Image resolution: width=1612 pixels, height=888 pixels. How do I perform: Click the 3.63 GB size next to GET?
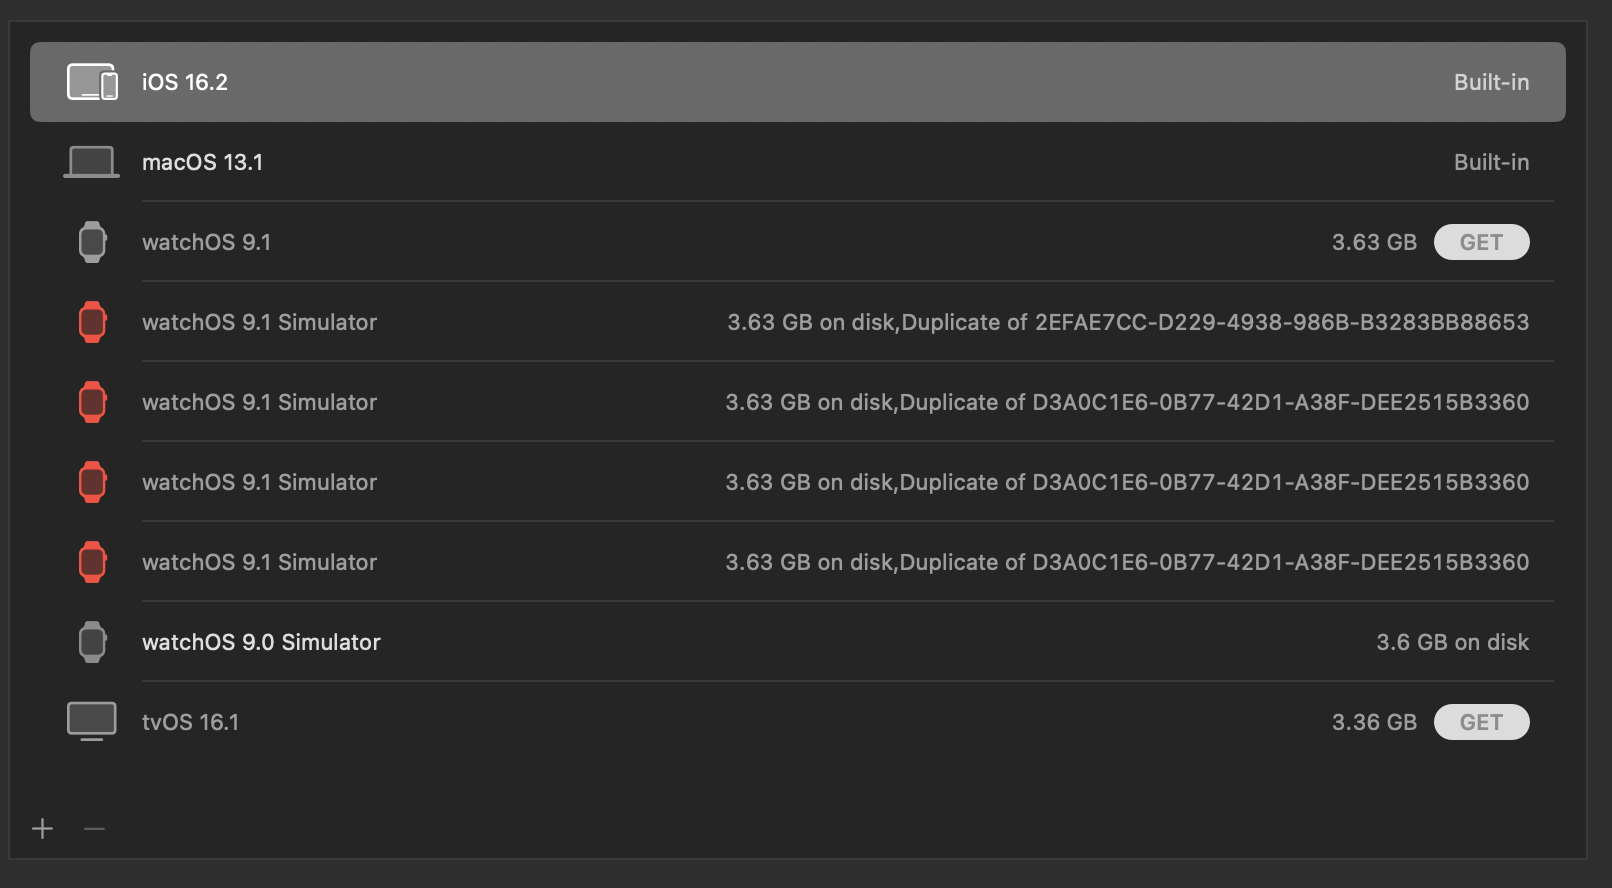pyautogui.click(x=1374, y=242)
